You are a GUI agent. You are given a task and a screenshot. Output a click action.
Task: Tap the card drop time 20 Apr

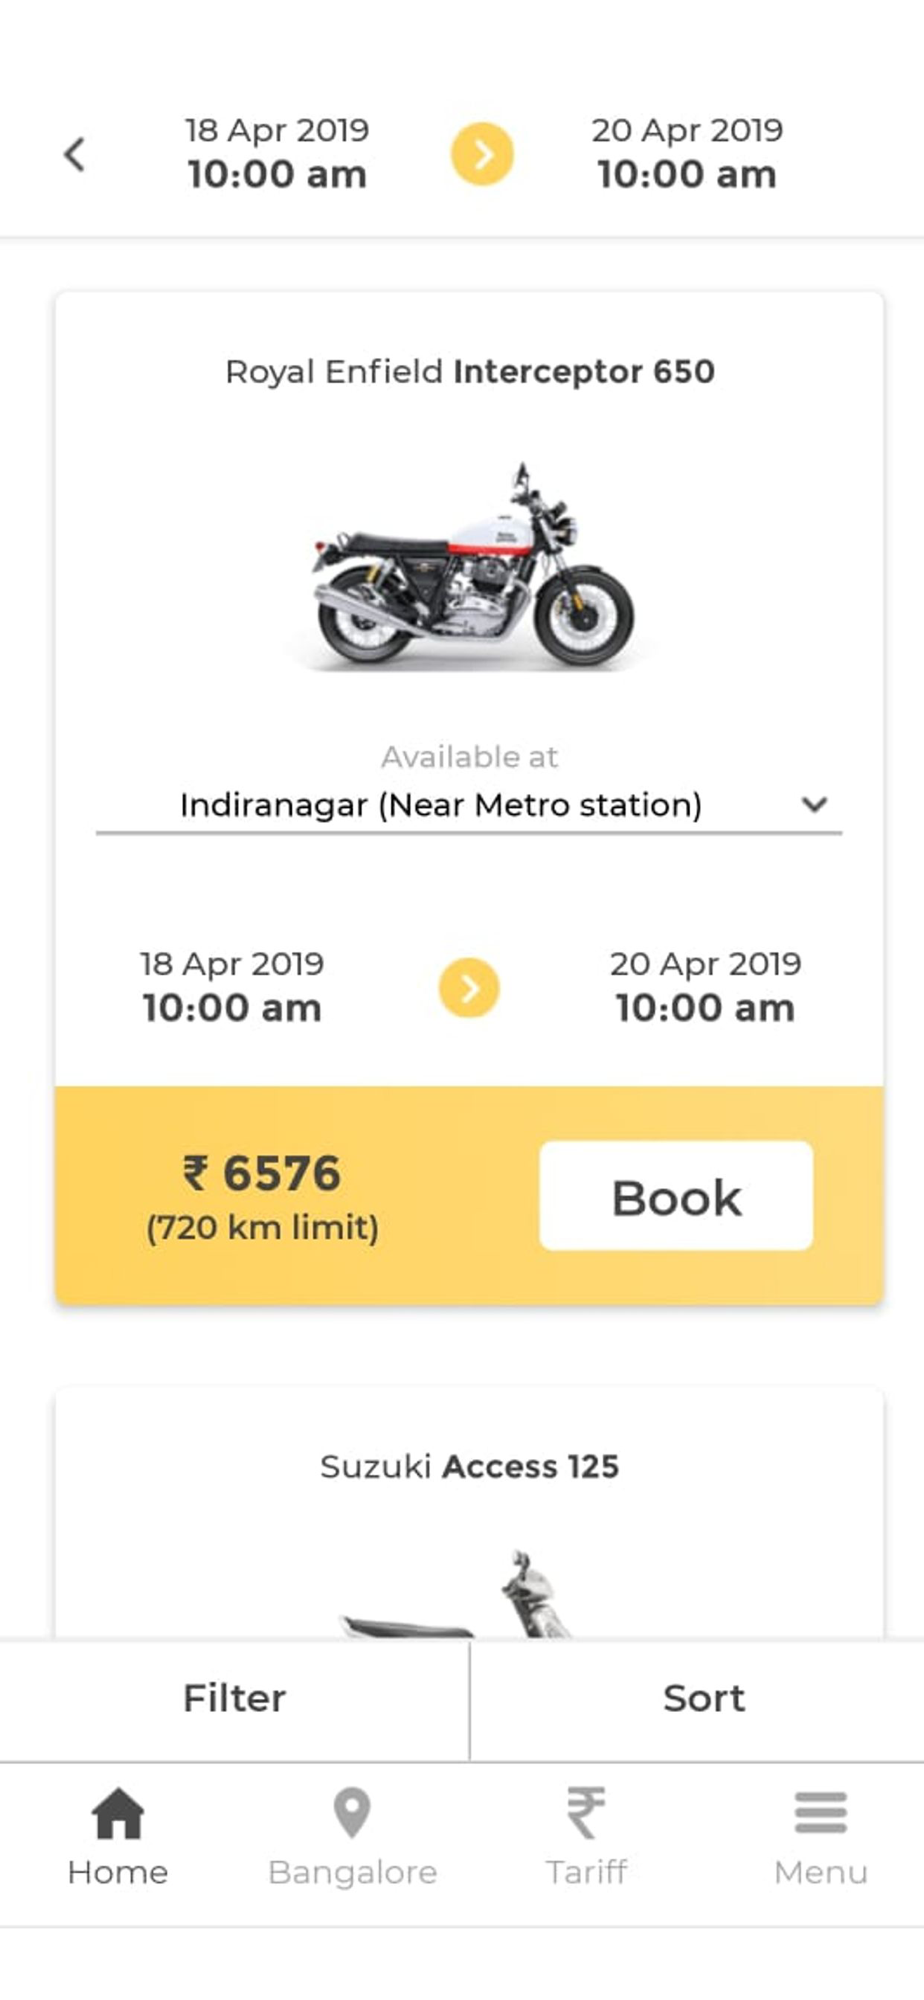click(x=705, y=987)
